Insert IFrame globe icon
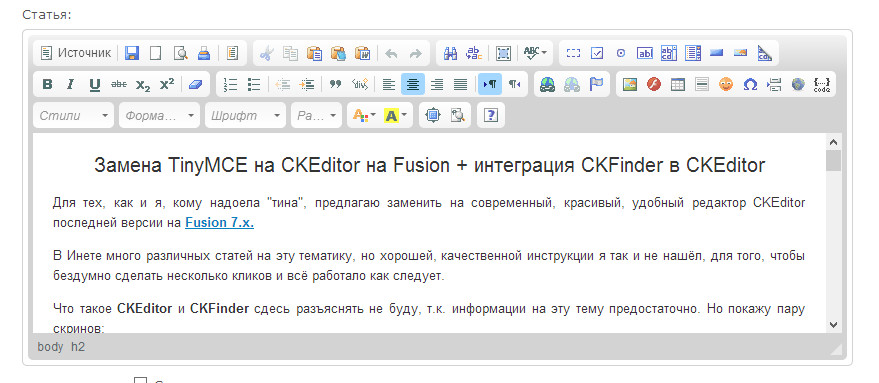Viewport: 879px width, 383px height. coord(798,84)
